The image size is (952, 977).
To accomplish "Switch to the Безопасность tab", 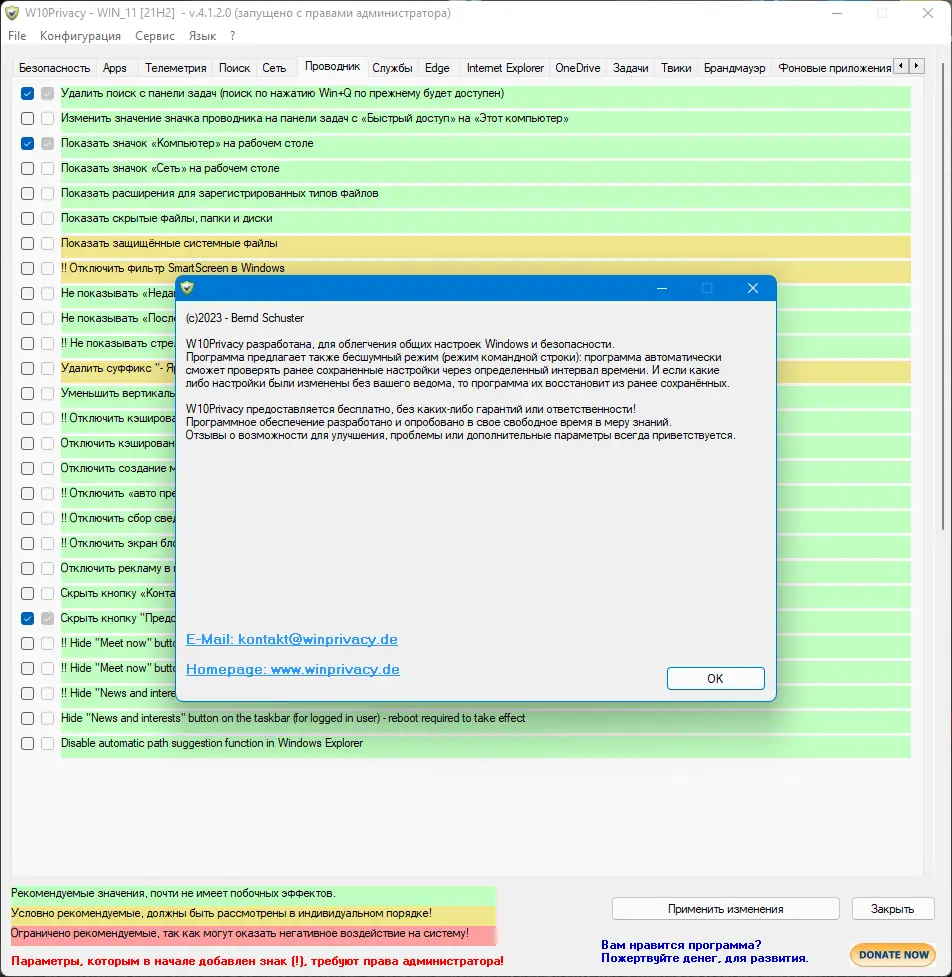I will (54, 68).
